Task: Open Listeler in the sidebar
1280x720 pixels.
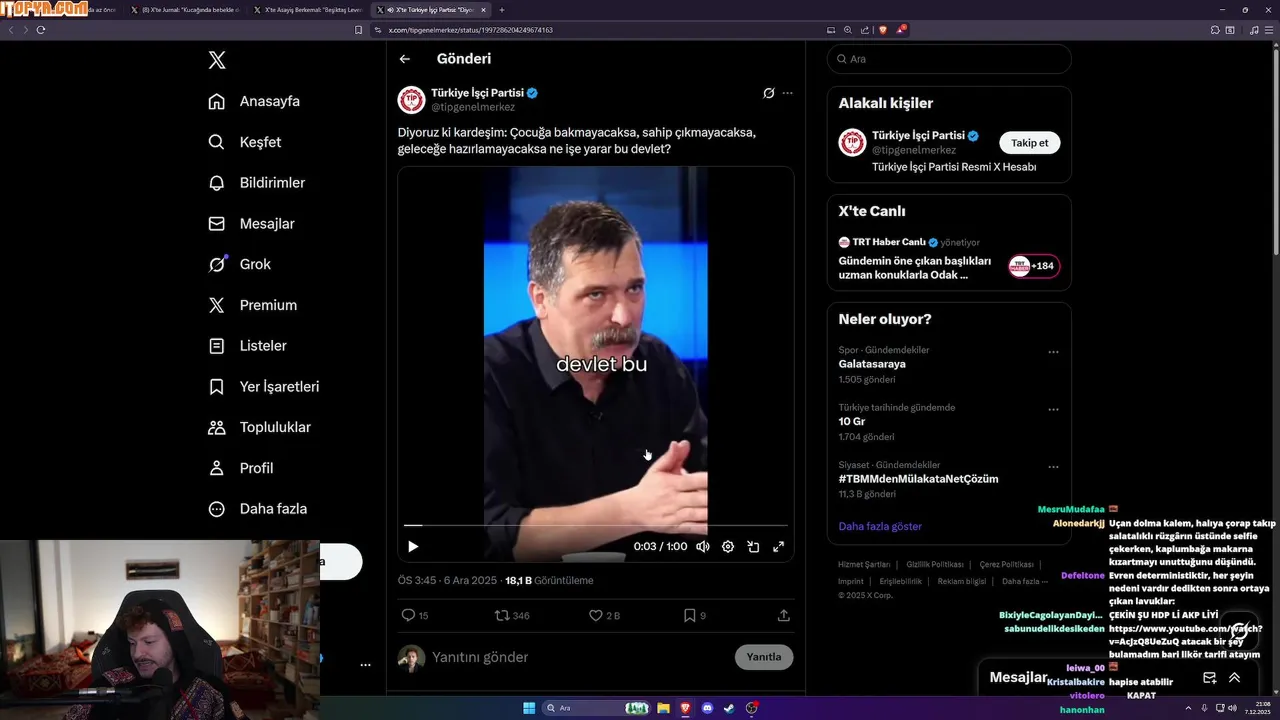Action: point(247,346)
